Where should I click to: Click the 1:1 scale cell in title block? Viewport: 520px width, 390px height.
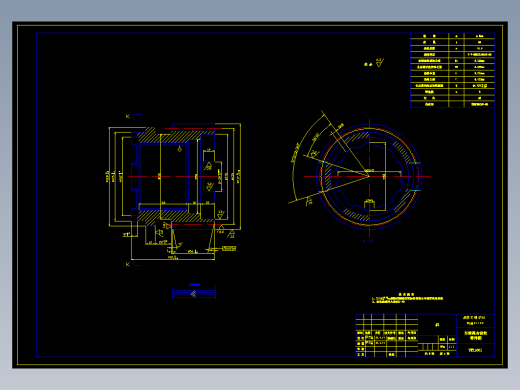451,347
